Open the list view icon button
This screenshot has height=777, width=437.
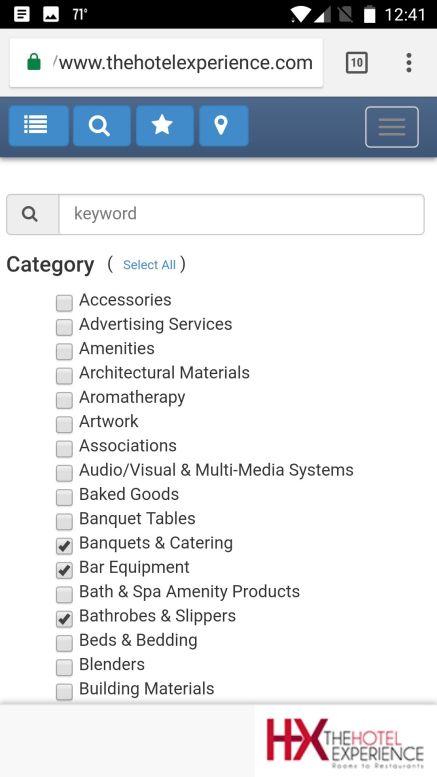click(x=39, y=125)
